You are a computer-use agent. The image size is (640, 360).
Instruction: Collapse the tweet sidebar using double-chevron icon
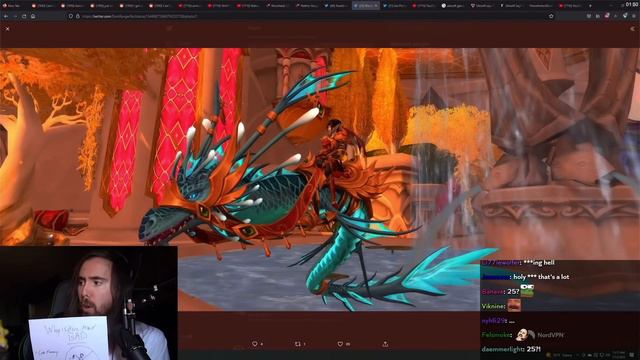[632, 29]
